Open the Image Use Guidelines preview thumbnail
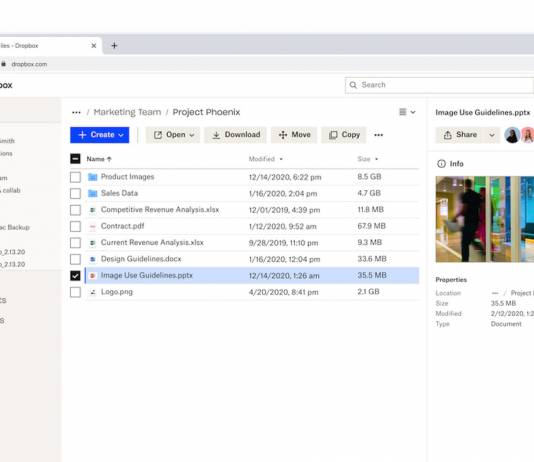534x462 pixels. pyautogui.click(x=485, y=219)
